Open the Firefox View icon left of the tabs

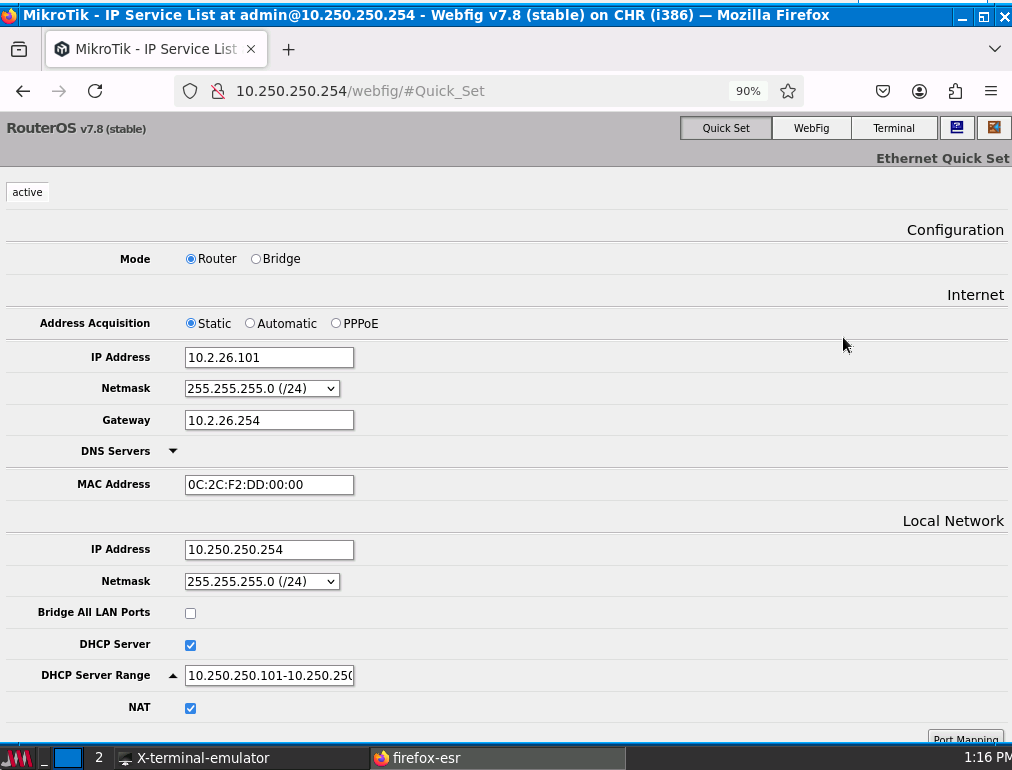click(x=19, y=49)
